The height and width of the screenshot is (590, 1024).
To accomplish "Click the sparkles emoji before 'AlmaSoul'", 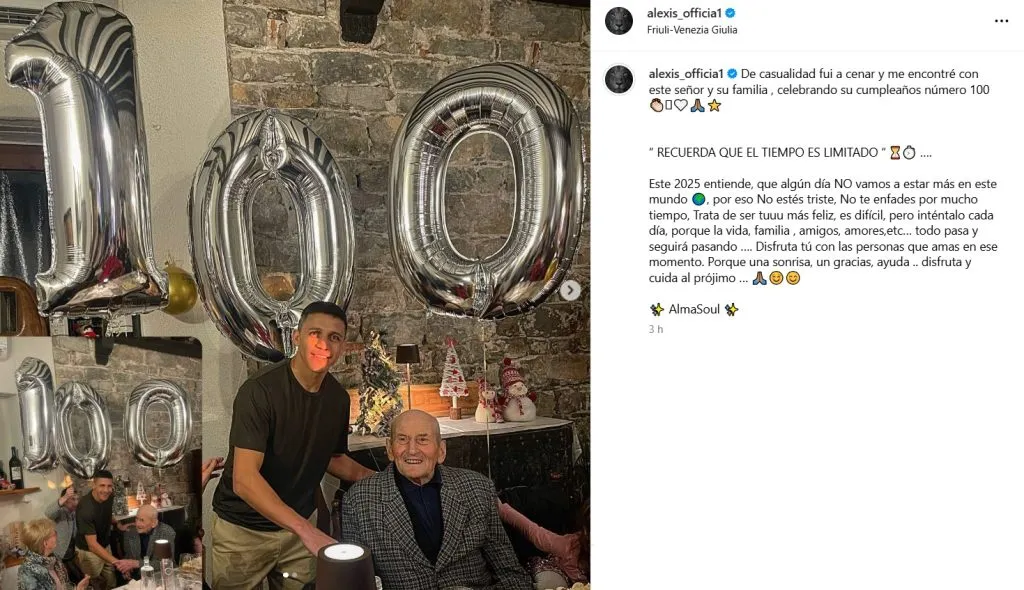I will (x=657, y=309).
